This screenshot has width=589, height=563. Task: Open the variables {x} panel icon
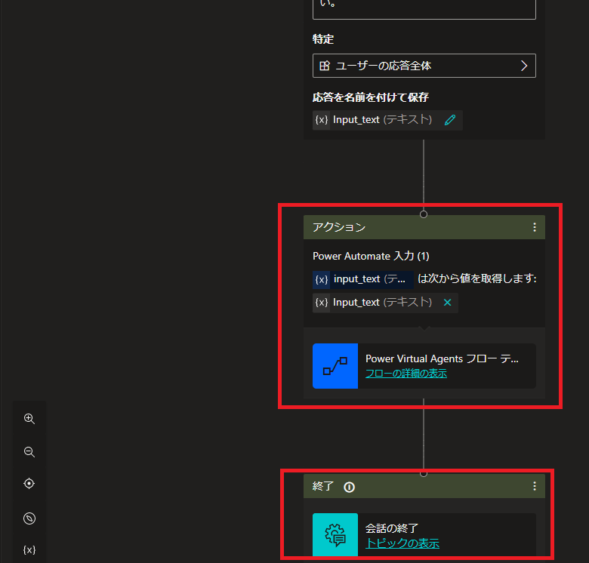pyautogui.click(x=29, y=550)
